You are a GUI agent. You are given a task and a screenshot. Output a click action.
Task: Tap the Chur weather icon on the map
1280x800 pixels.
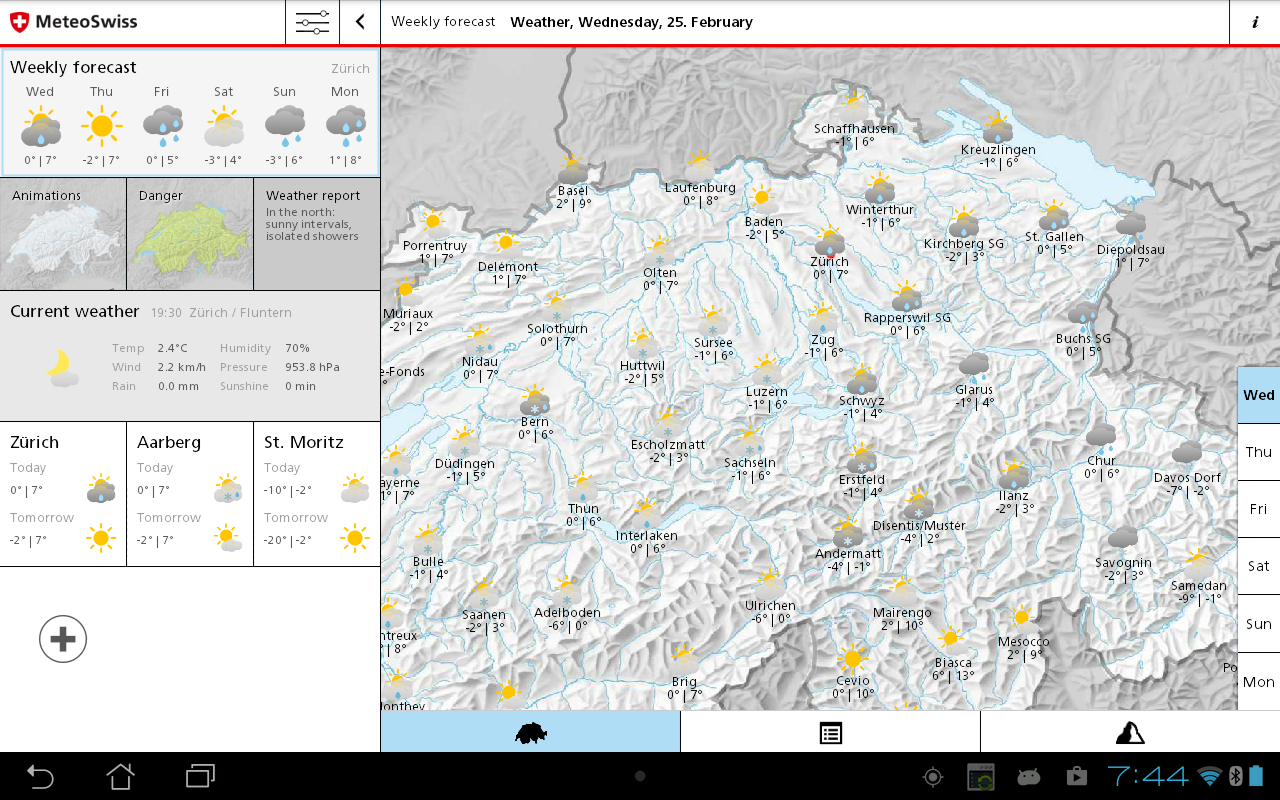coord(1101,437)
